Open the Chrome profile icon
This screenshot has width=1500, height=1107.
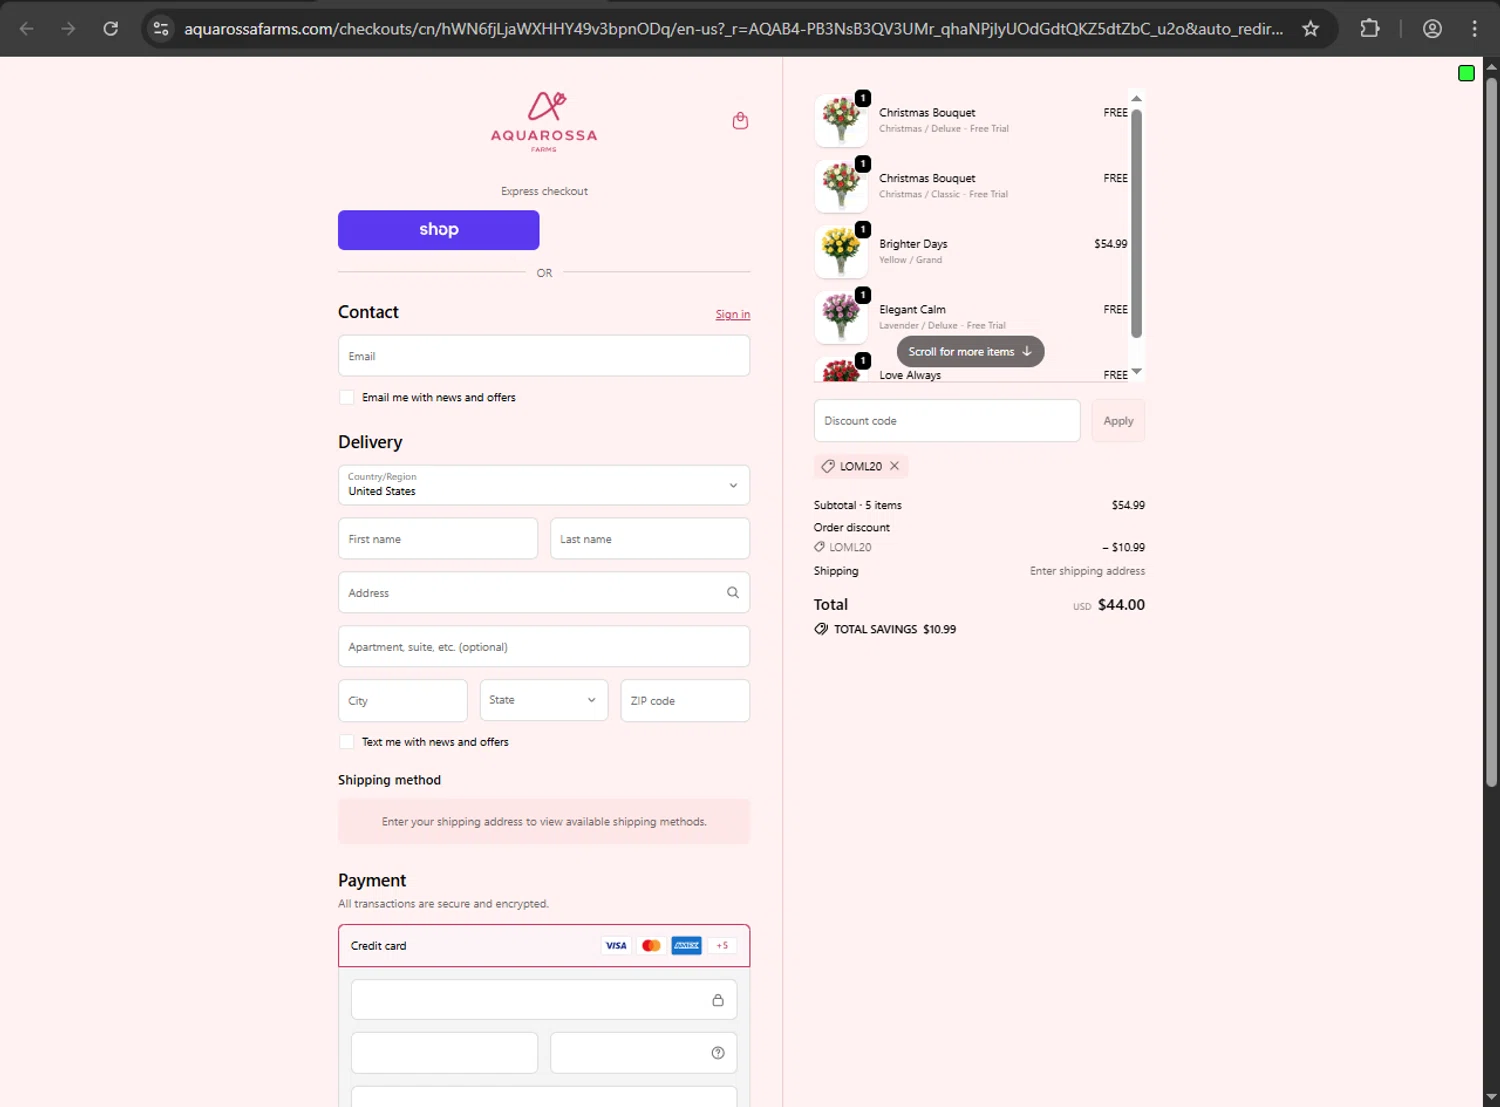pyautogui.click(x=1432, y=28)
